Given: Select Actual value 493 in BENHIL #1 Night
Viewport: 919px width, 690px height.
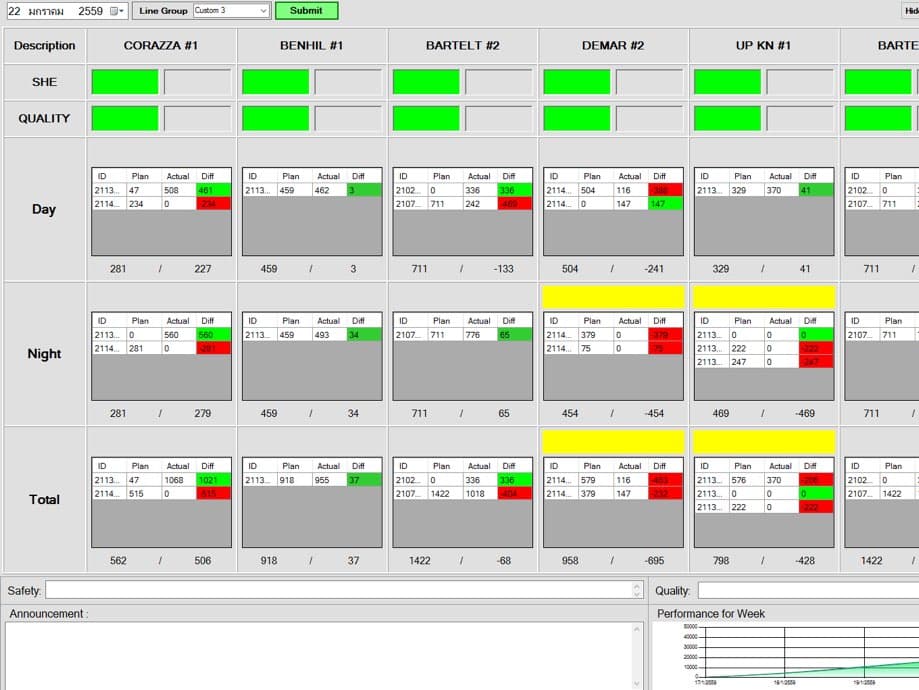Looking at the screenshot, I should [329, 335].
